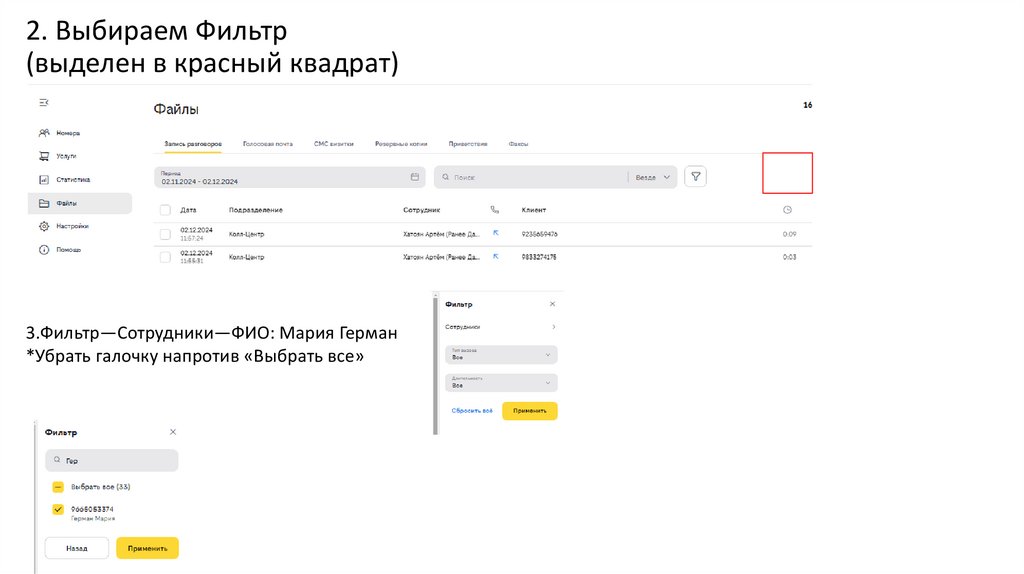1024x574 pixels.
Task: Click client number 9235659476
Action: [539, 234]
